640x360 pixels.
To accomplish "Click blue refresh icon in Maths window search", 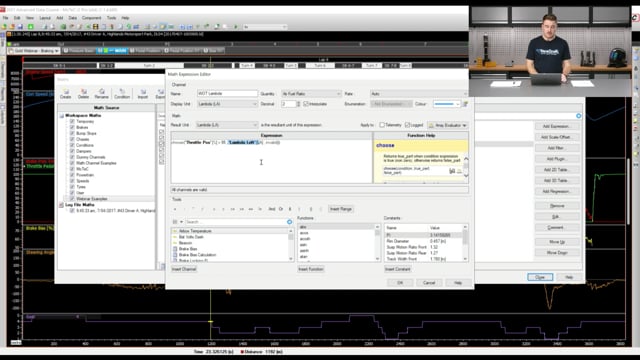I will pyautogui.click(x=578, y=116).
